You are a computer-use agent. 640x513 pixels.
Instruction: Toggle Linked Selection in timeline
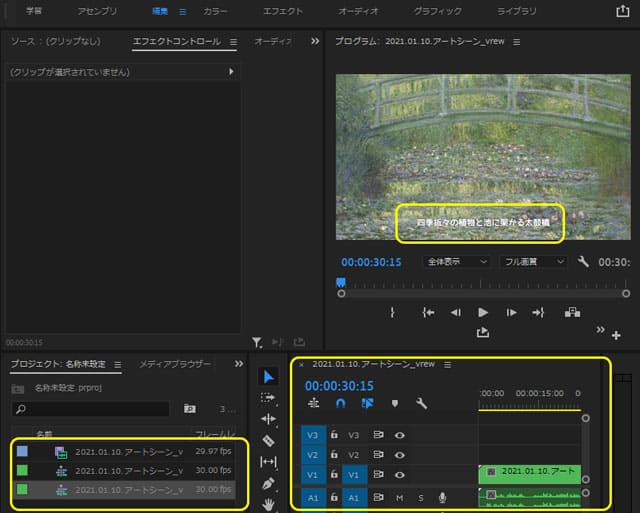tap(367, 403)
